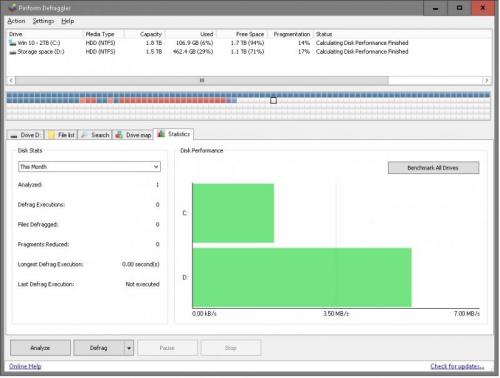Click the Piriform Defraggler title bar icon
Screen dimensions: 500x378
12,7
